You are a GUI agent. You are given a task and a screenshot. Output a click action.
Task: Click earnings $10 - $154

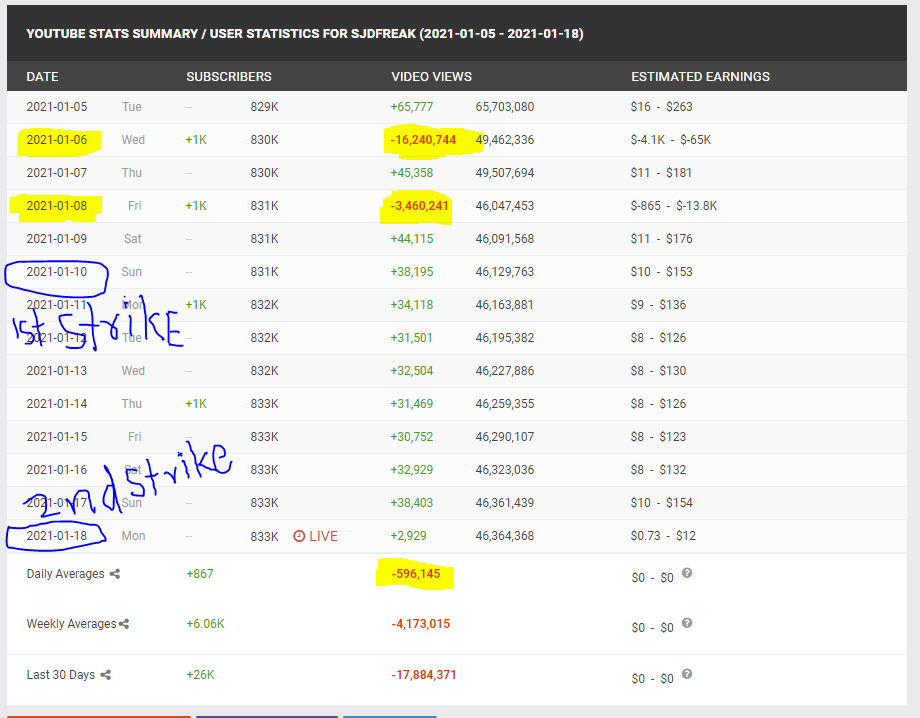(x=661, y=503)
